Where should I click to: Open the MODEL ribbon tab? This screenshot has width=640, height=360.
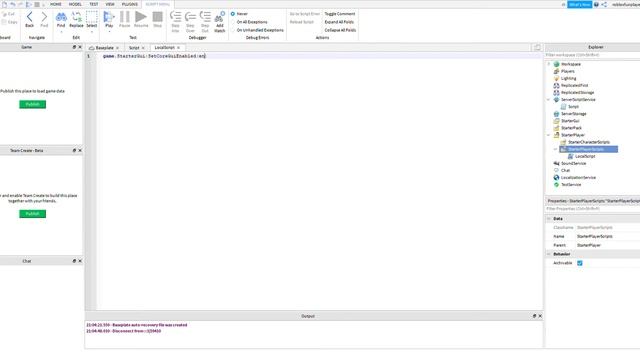pos(75,4)
